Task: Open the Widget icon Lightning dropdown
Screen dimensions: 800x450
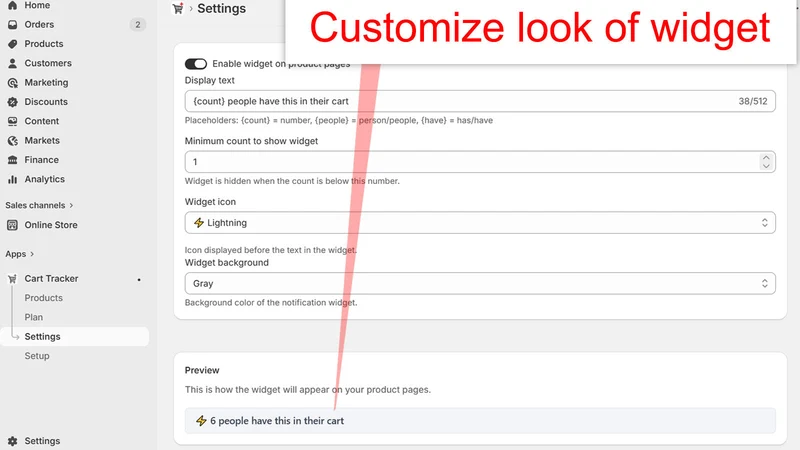Action: [480, 223]
